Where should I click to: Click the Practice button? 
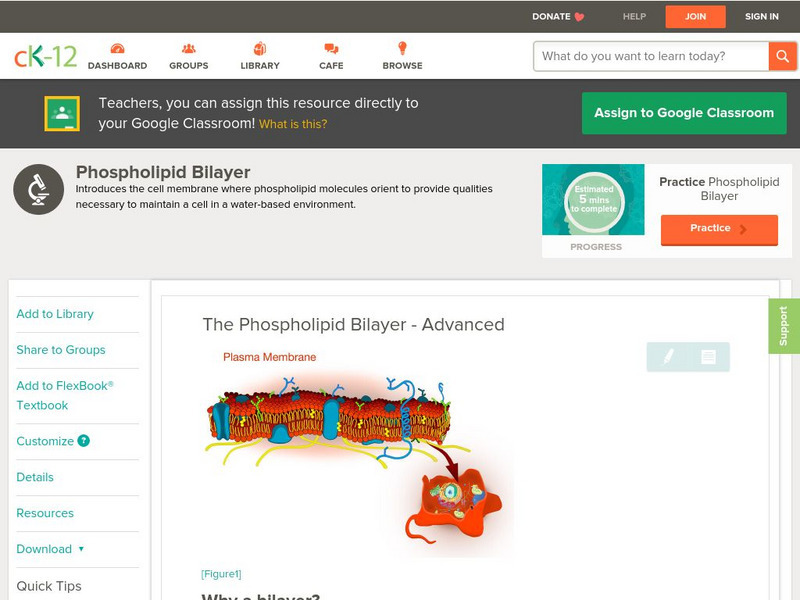click(x=719, y=230)
